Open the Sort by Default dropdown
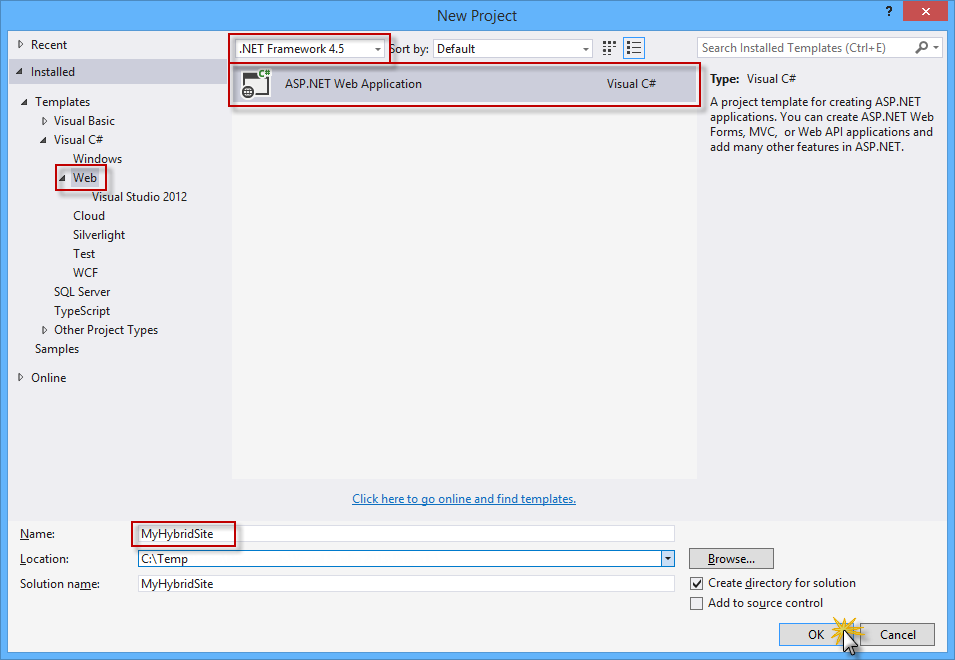Screen dimensions: 955x660 pyautogui.click(x=583, y=47)
